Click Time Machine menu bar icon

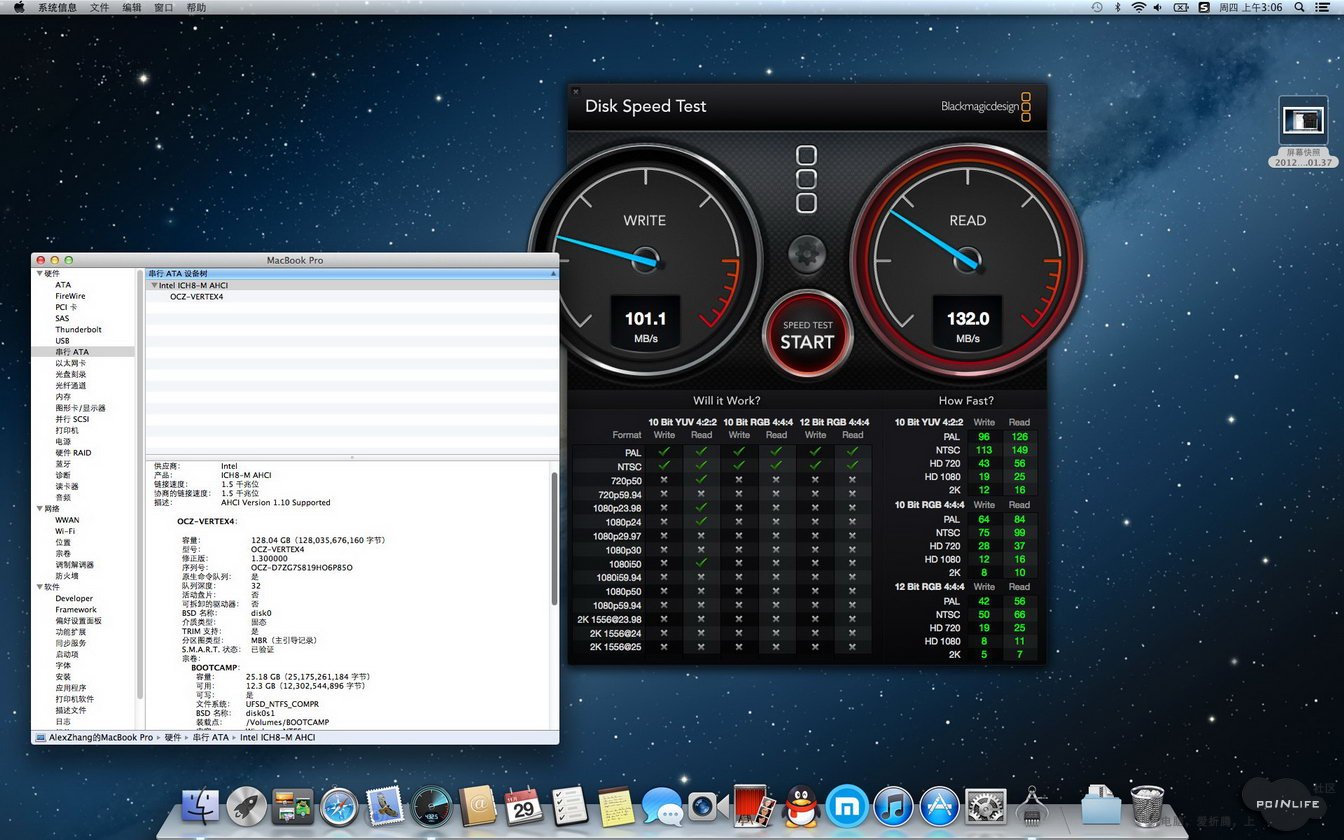(x=1097, y=7)
